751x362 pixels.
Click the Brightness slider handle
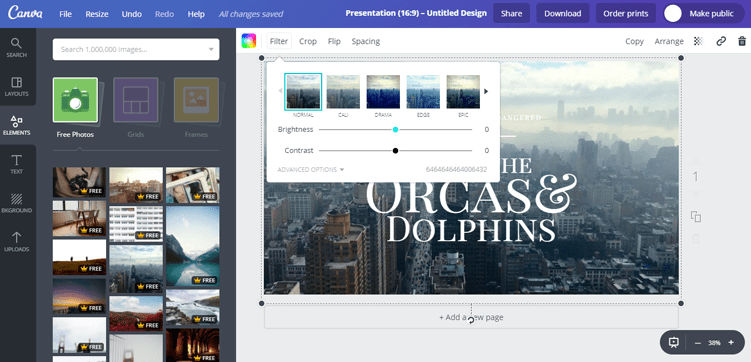click(395, 129)
